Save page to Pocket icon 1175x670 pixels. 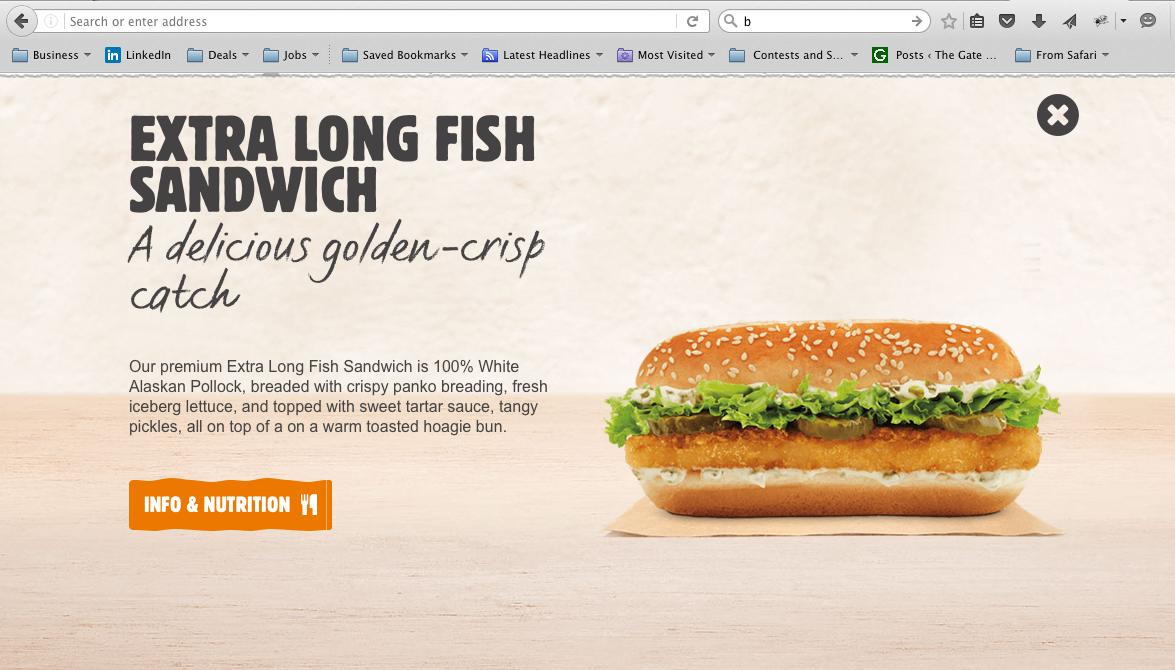1007,21
